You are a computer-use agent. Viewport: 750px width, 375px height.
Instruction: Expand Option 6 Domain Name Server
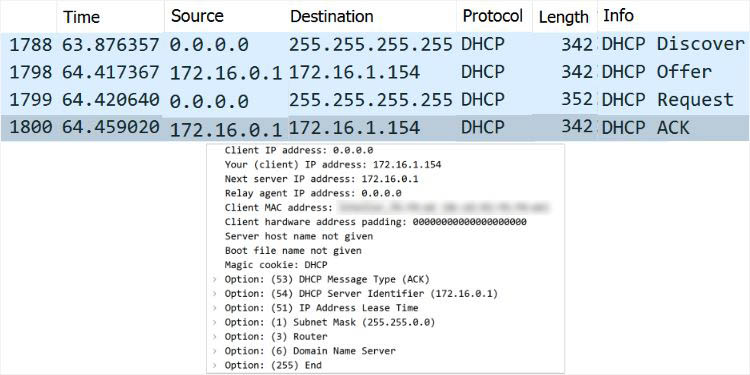tap(214, 351)
